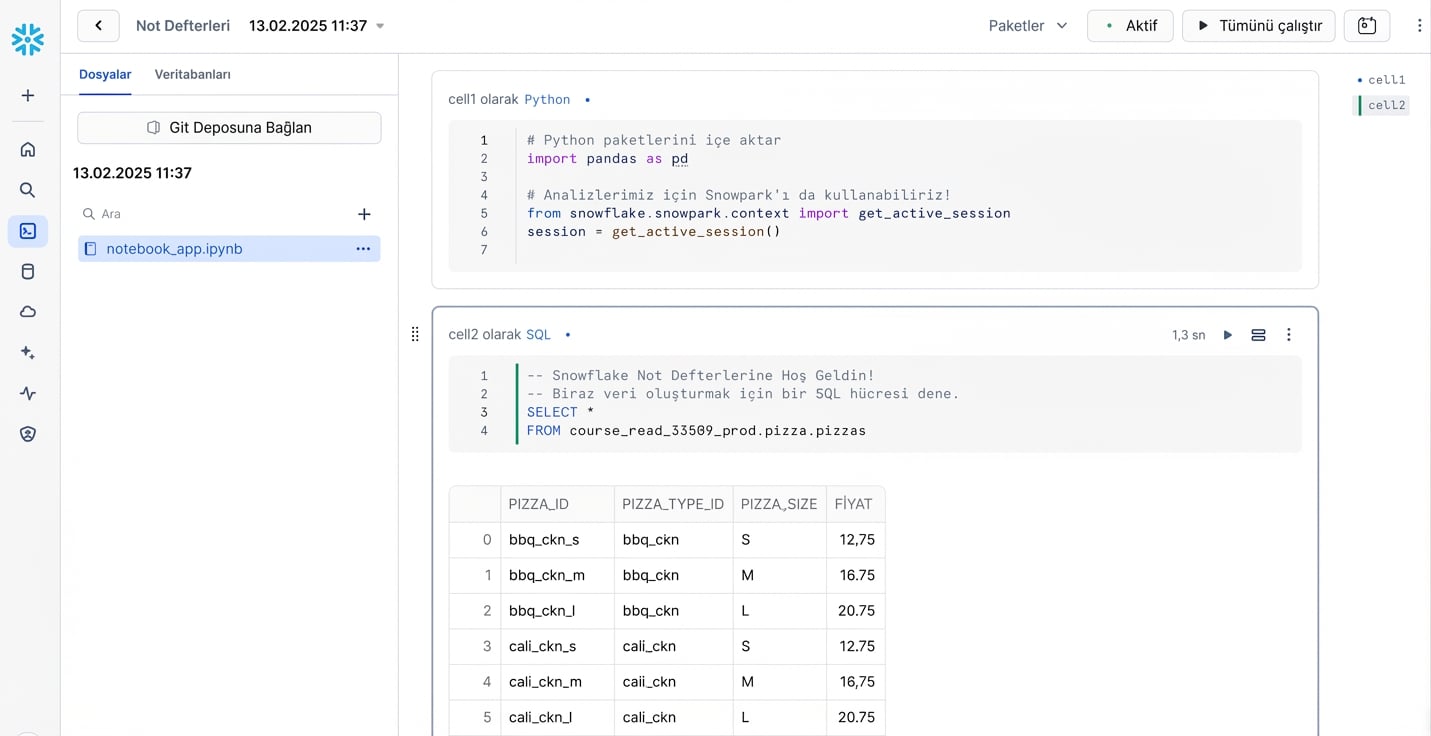1431x736 pixels.
Task: Open Home from the left sidebar
Action: [x=27, y=148]
